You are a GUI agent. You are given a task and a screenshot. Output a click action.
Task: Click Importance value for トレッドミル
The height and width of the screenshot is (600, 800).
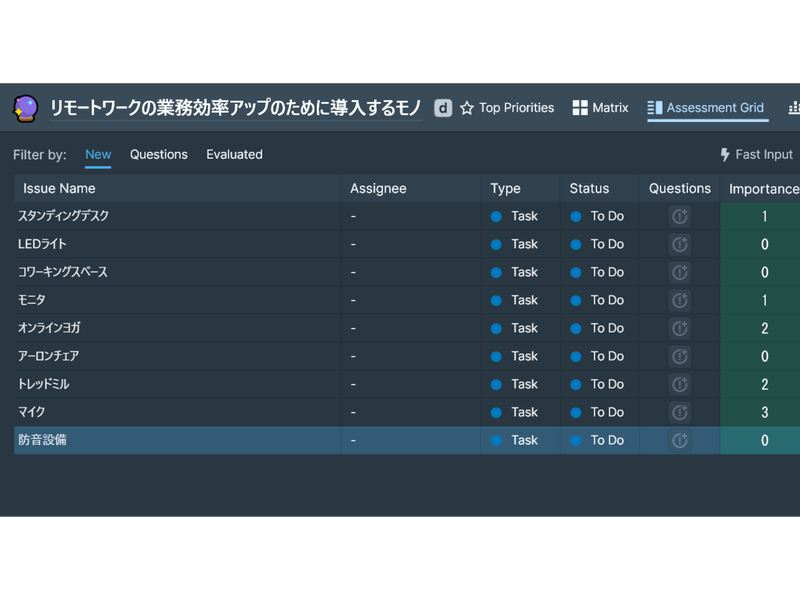(764, 384)
